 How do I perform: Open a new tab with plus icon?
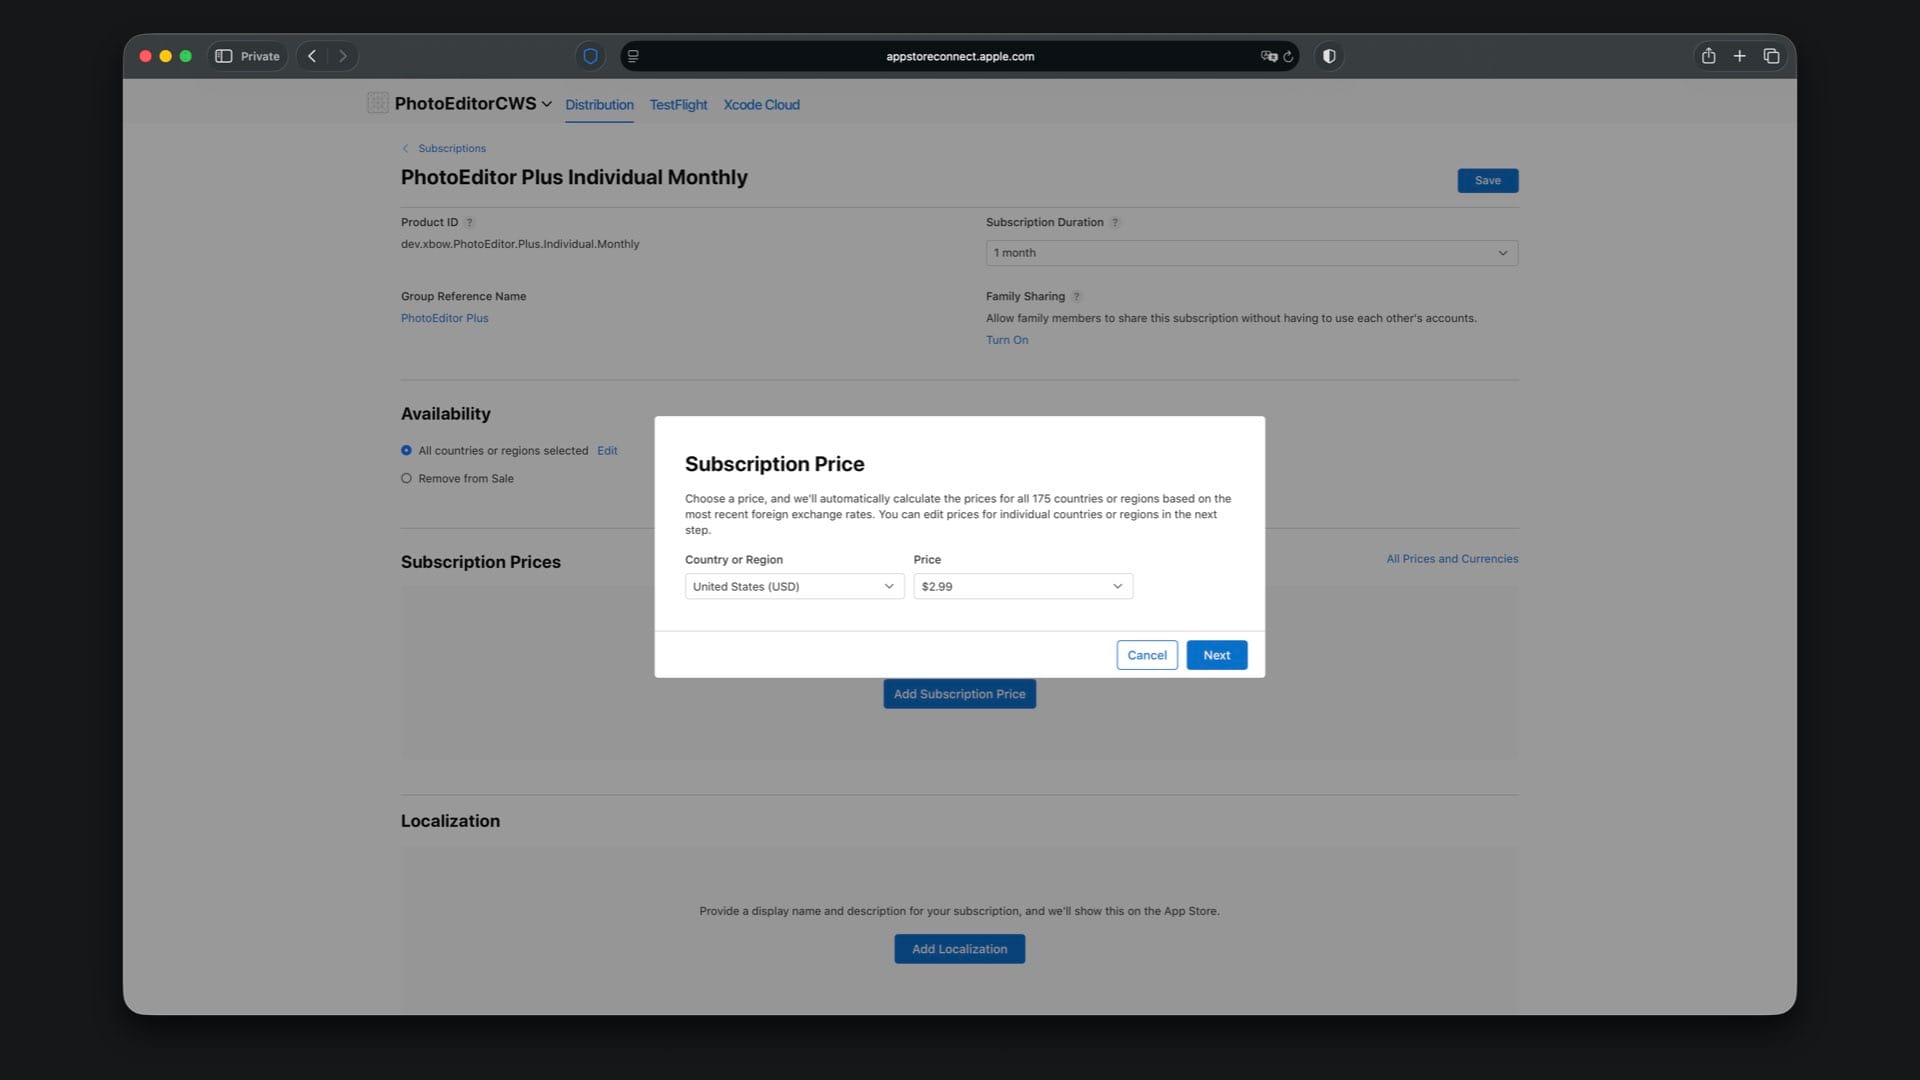1739,56
